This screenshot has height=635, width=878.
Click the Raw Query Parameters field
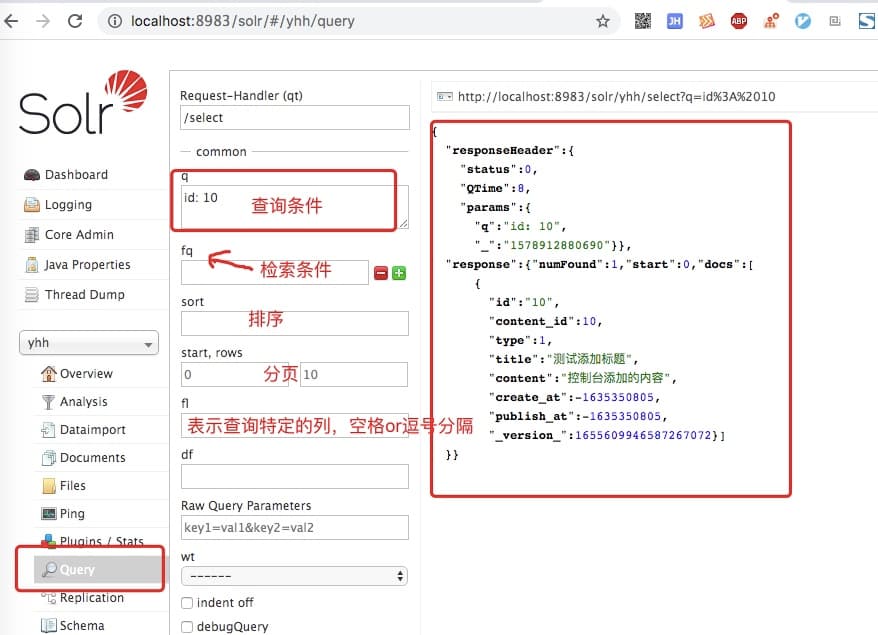pyautogui.click(x=295, y=527)
